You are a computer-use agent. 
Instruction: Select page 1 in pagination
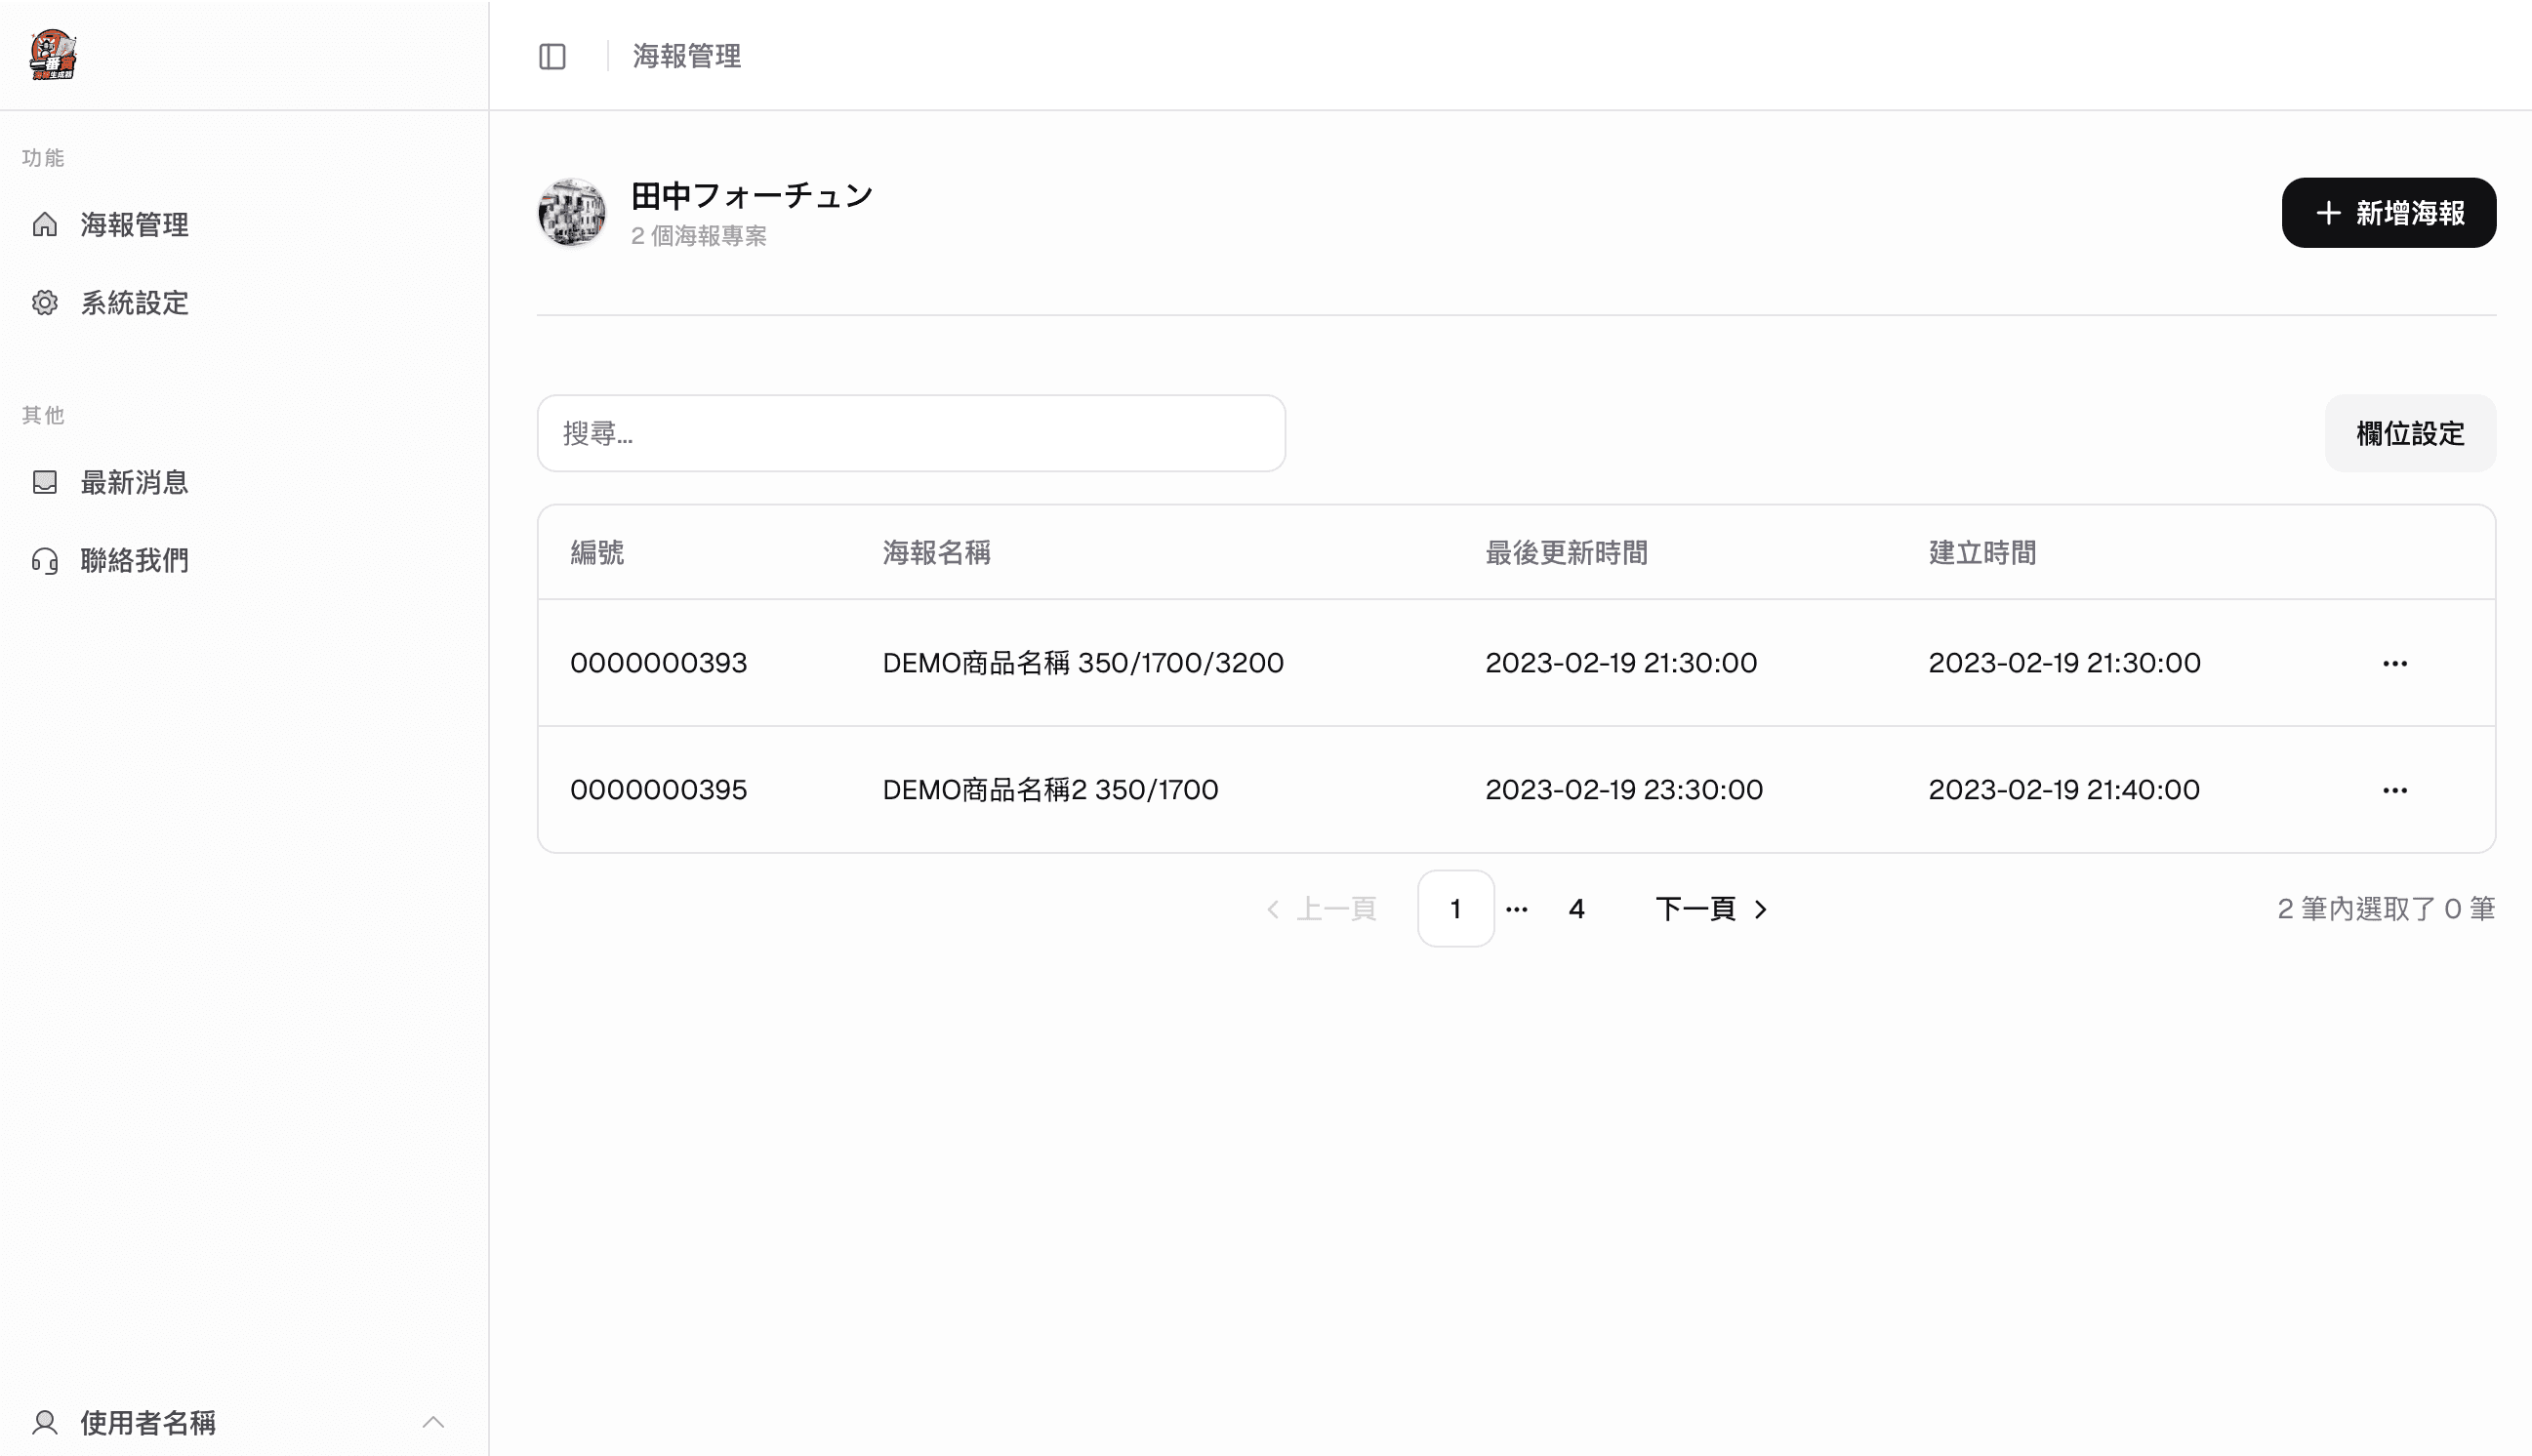coord(1455,908)
